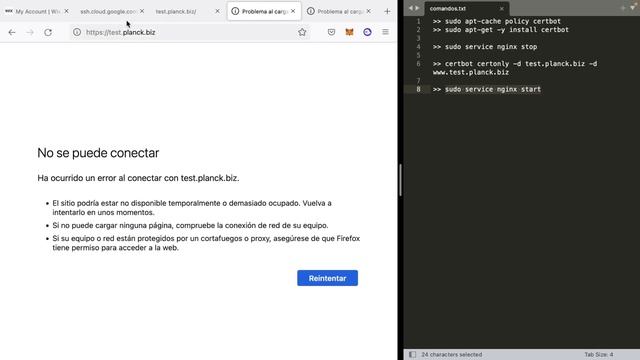
Task: Open editor tab list dropdown arrow
Action: pyautogui.click(x=632, y=8)
